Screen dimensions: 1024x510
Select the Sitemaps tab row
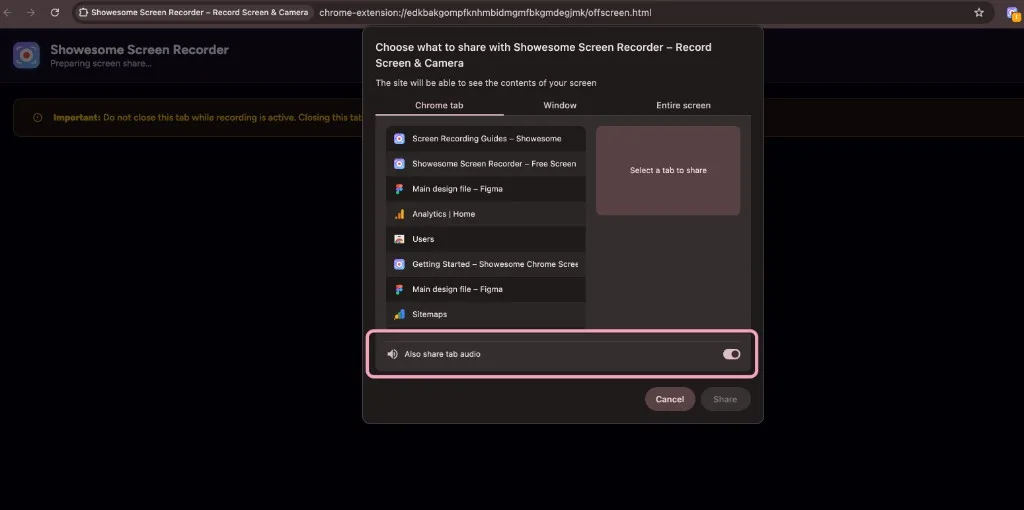pos(486,314)
